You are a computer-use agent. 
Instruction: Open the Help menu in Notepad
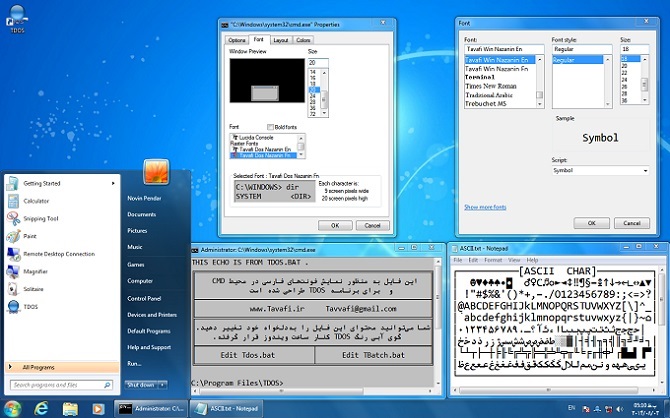[x=532, y=260]
